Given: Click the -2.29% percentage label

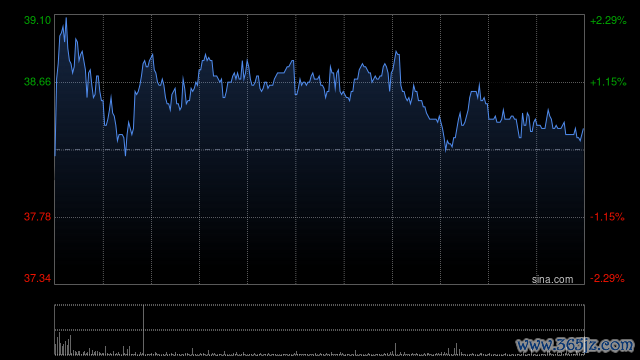Looking at the screenshot, I should (x=607, y=278).
